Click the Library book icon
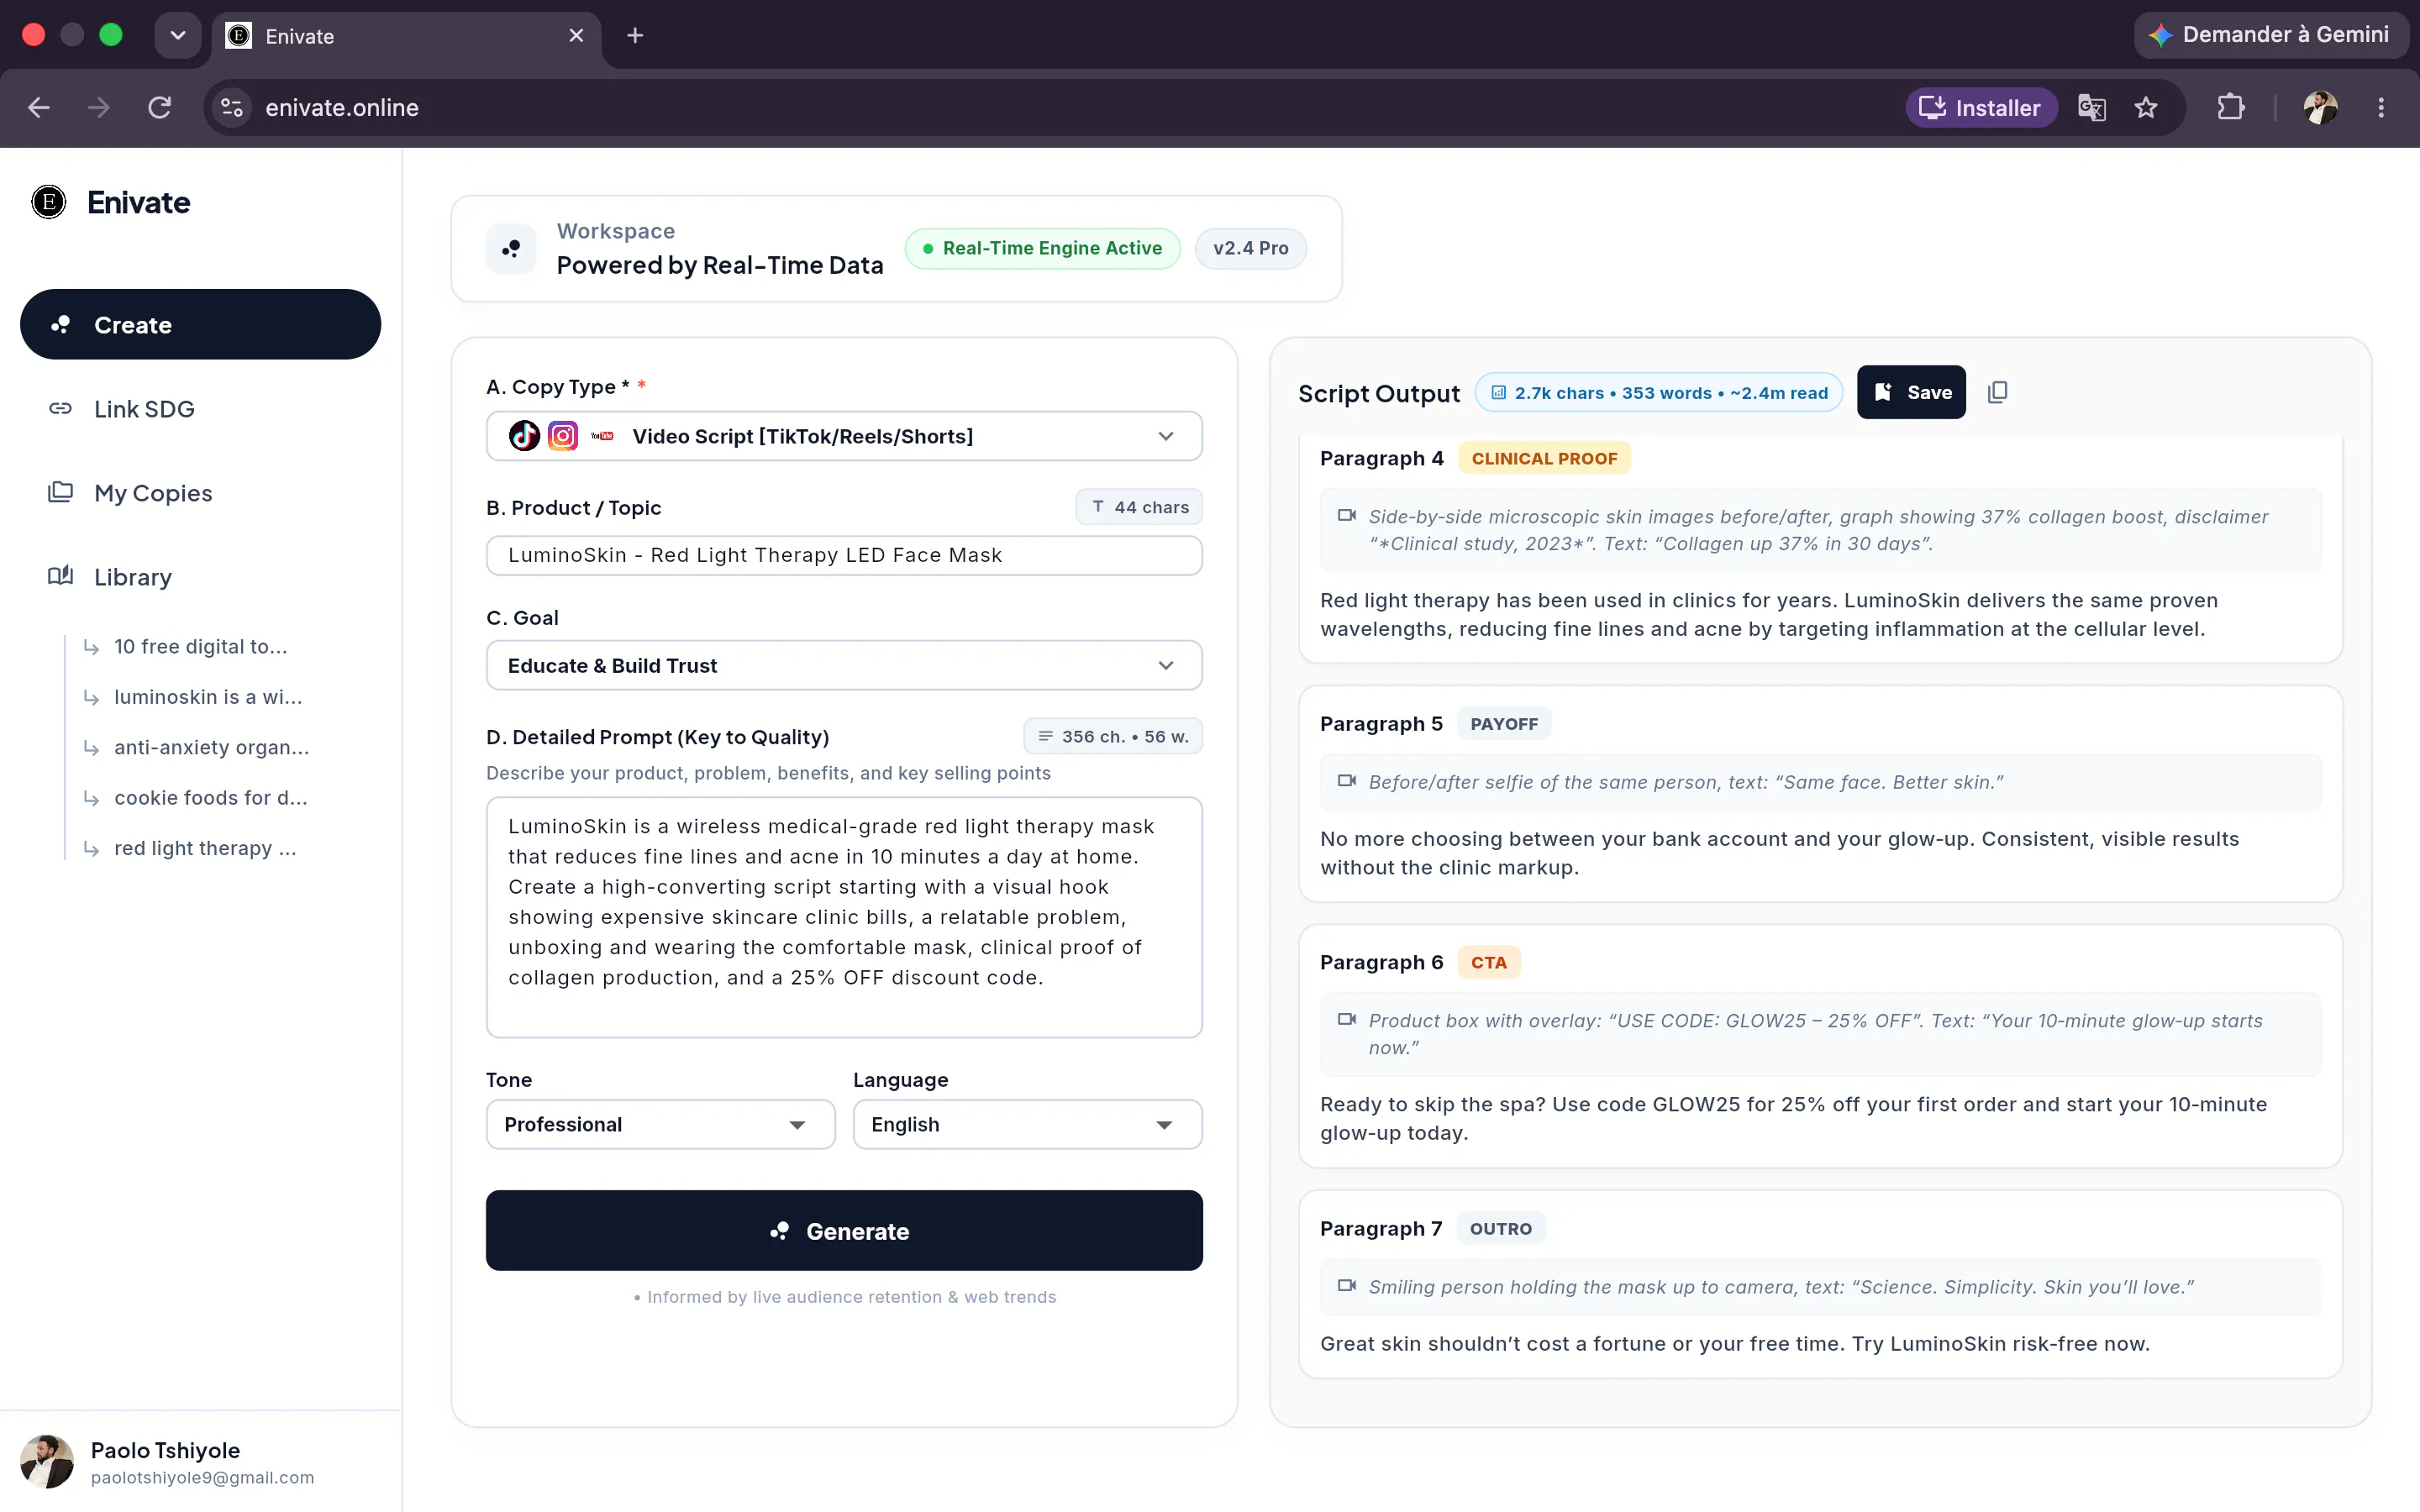The height and width of the screenshot is (1512, 2420). tap(60, 576)
